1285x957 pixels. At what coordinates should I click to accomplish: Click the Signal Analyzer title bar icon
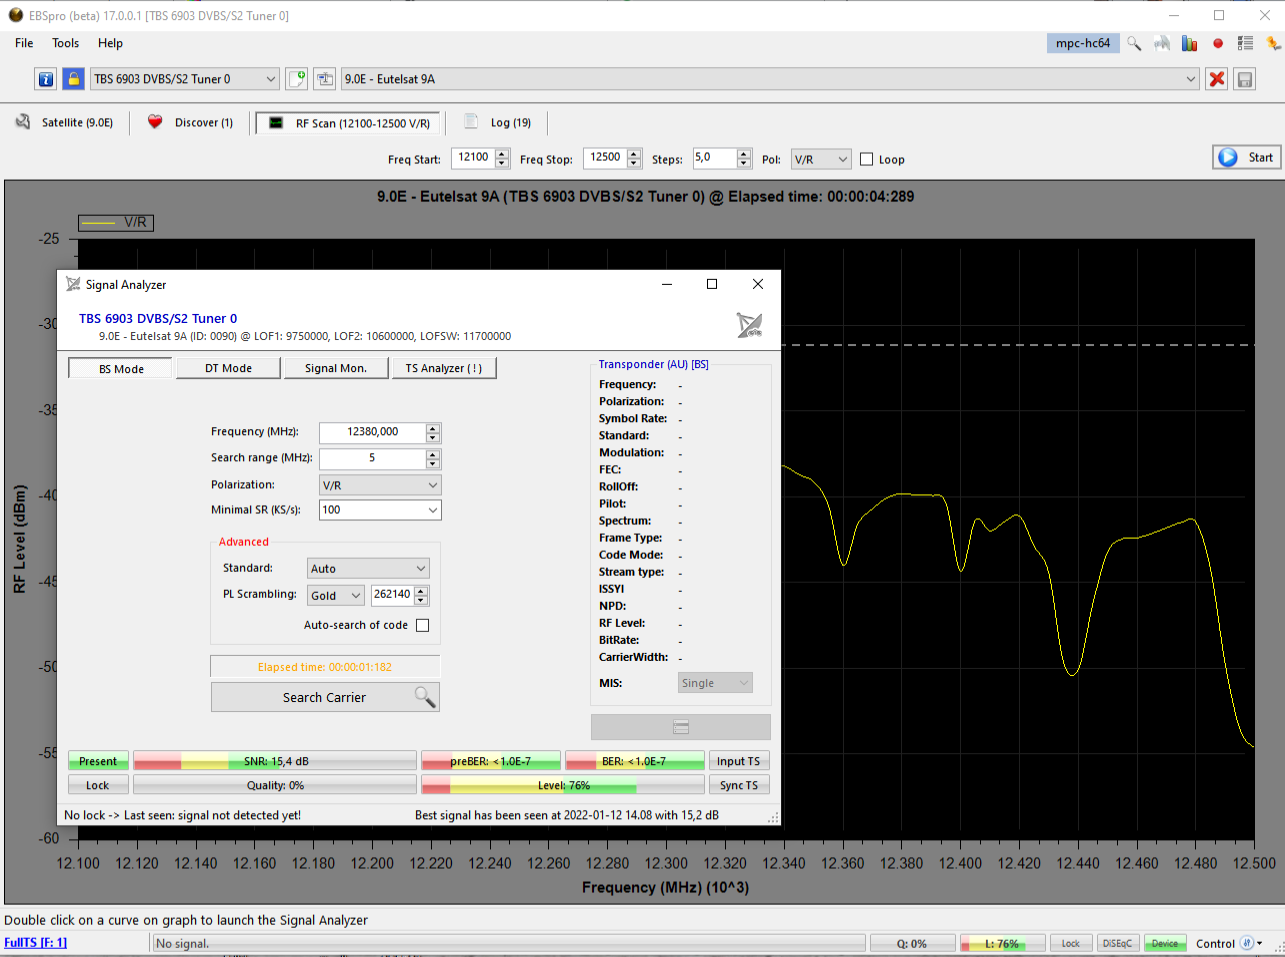tap(73, 284)
